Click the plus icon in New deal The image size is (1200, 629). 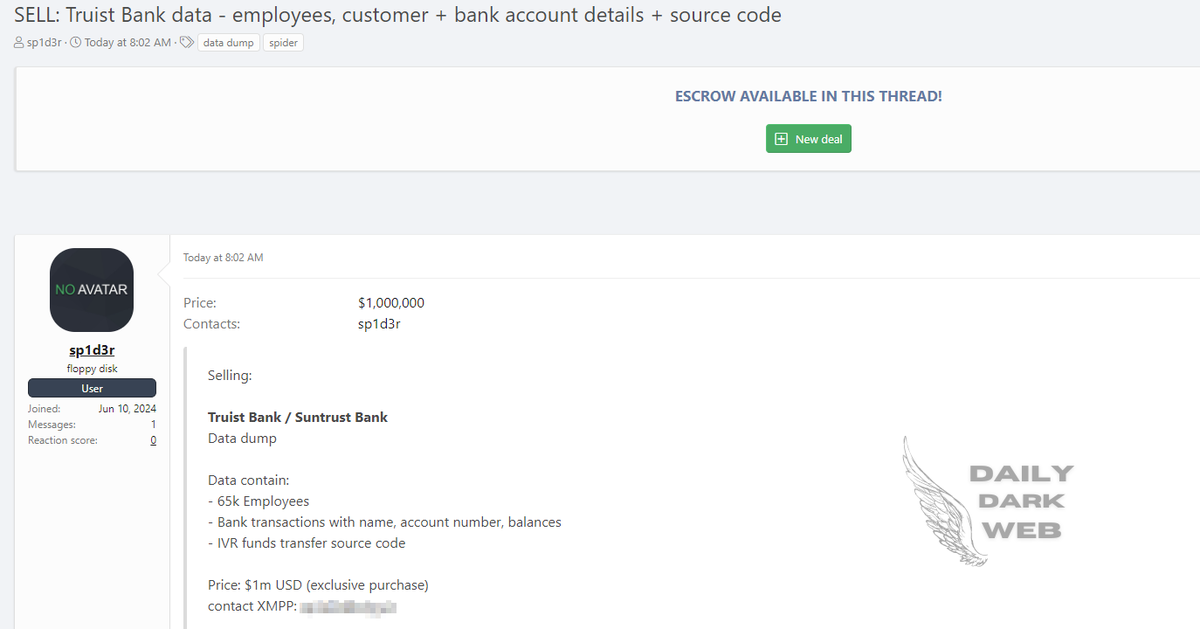782,139
